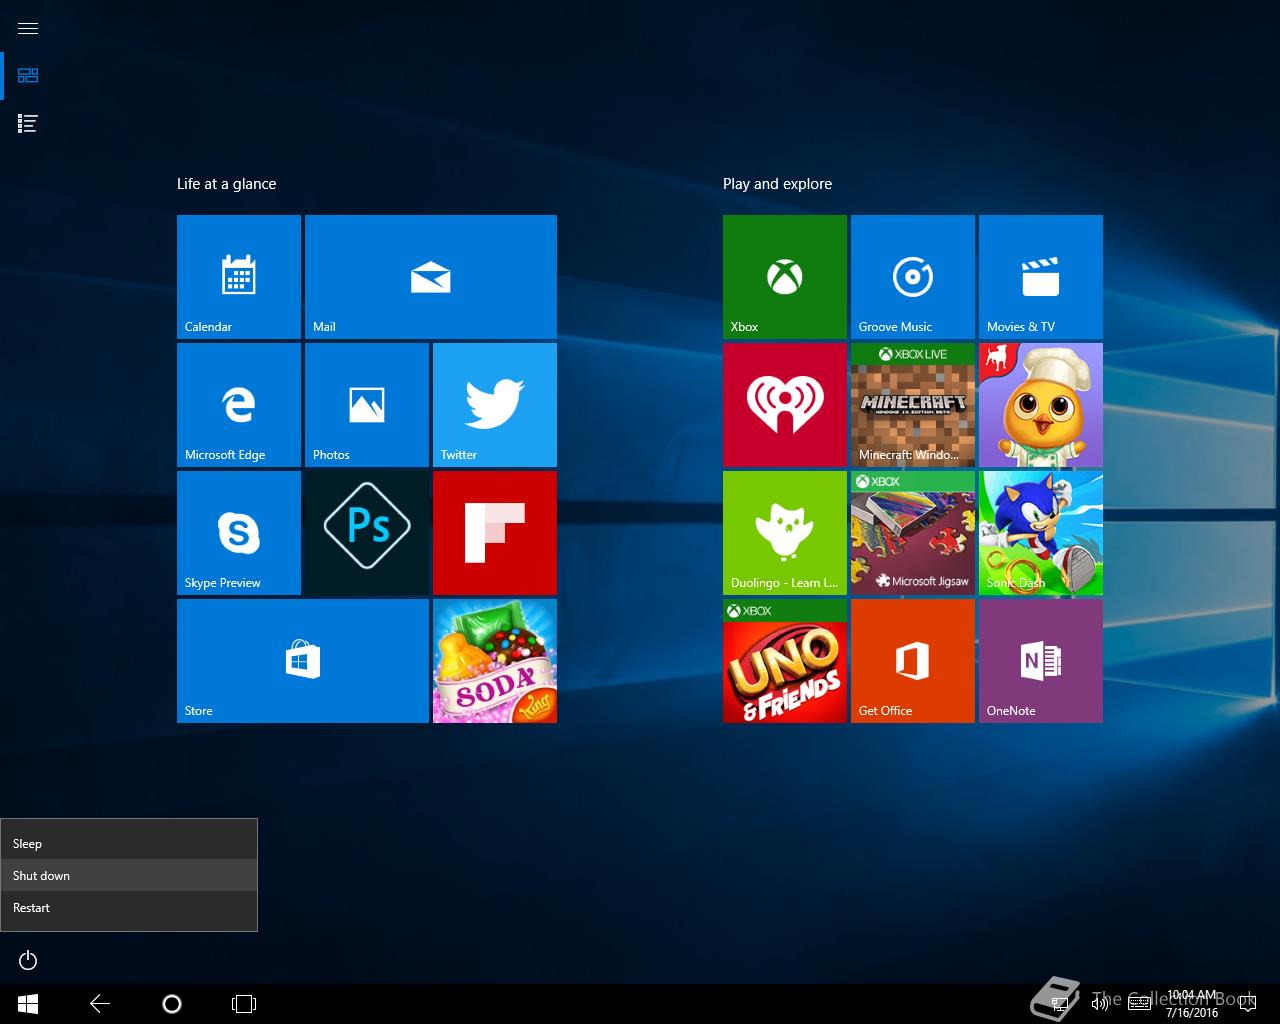This screenshot has height=1024, width=1280.
Task: Launch Candy Crush Soda tile
Action: click(x=495, y=661)
